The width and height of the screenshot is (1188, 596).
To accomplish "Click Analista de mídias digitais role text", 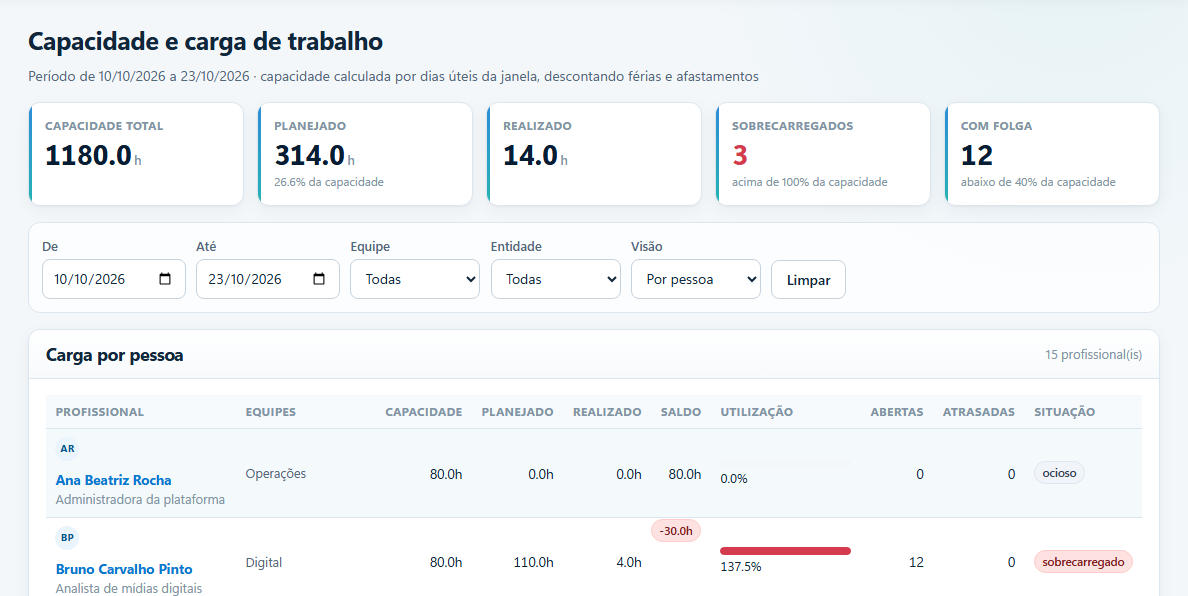I will coord(129,588).
